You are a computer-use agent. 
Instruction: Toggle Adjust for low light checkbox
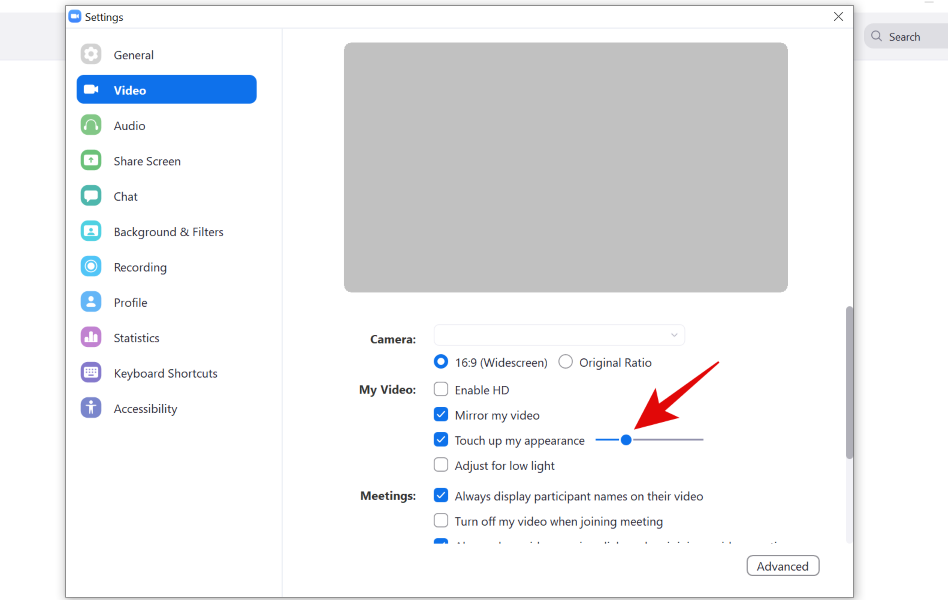tap(441, 465)
